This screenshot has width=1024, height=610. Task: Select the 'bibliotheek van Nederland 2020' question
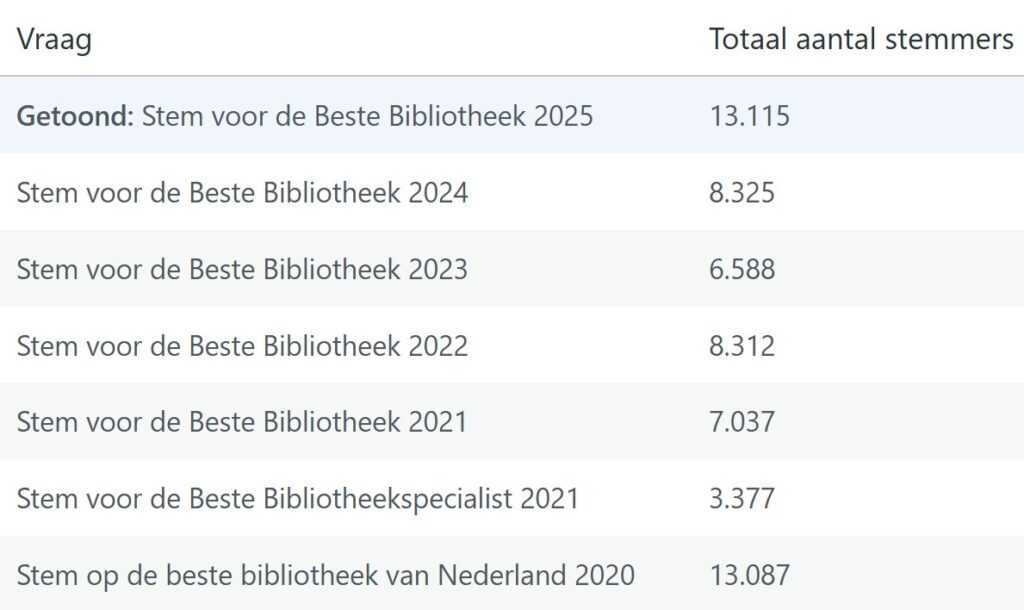point(325,575)
